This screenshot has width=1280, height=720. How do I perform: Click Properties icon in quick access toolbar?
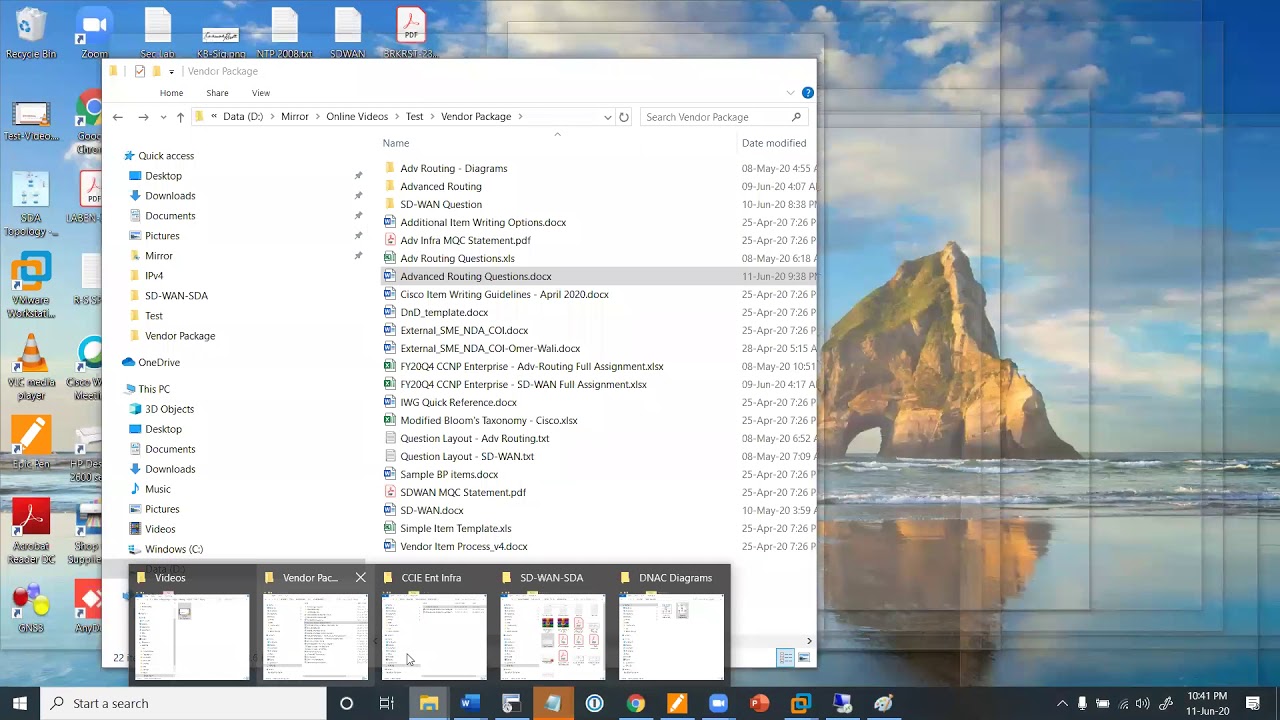point(139,71)
